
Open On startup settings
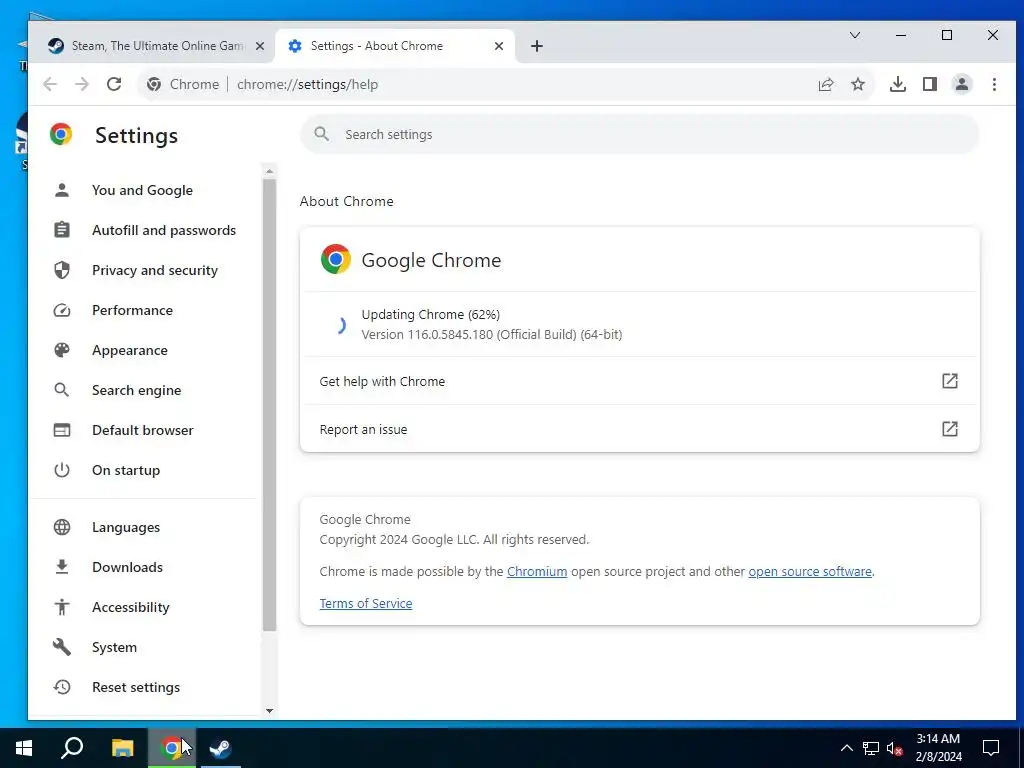(x=126, y=470)
